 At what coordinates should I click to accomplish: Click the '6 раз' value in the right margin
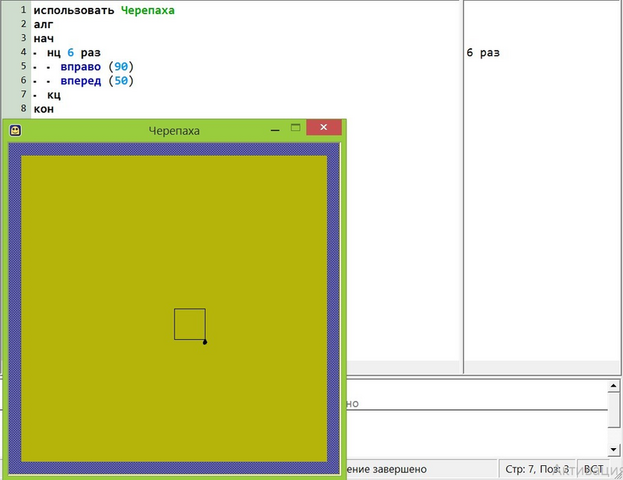coord(483,52)
